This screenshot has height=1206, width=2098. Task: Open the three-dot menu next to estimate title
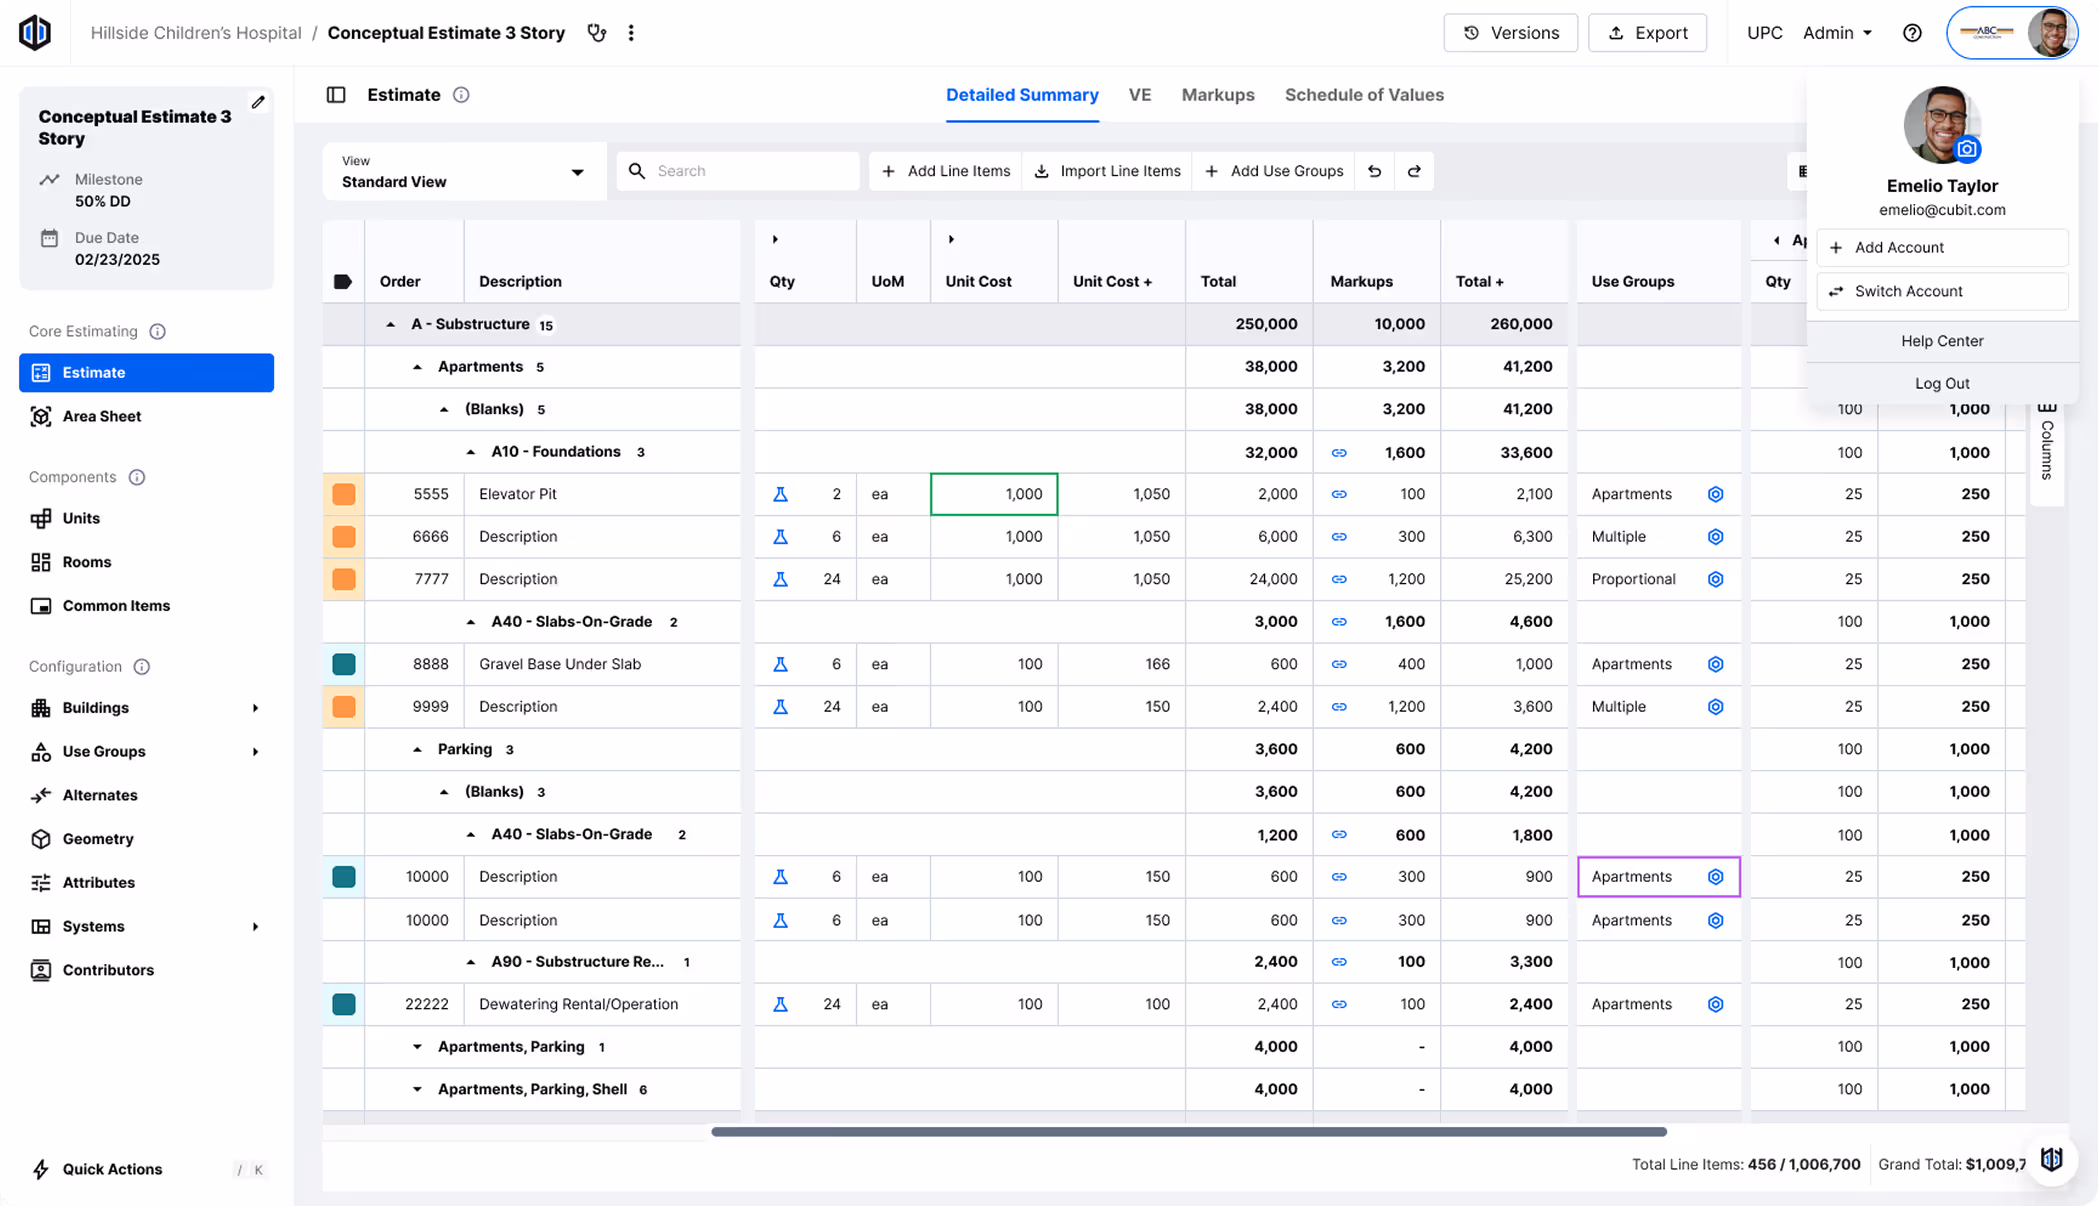pos(631,33)
